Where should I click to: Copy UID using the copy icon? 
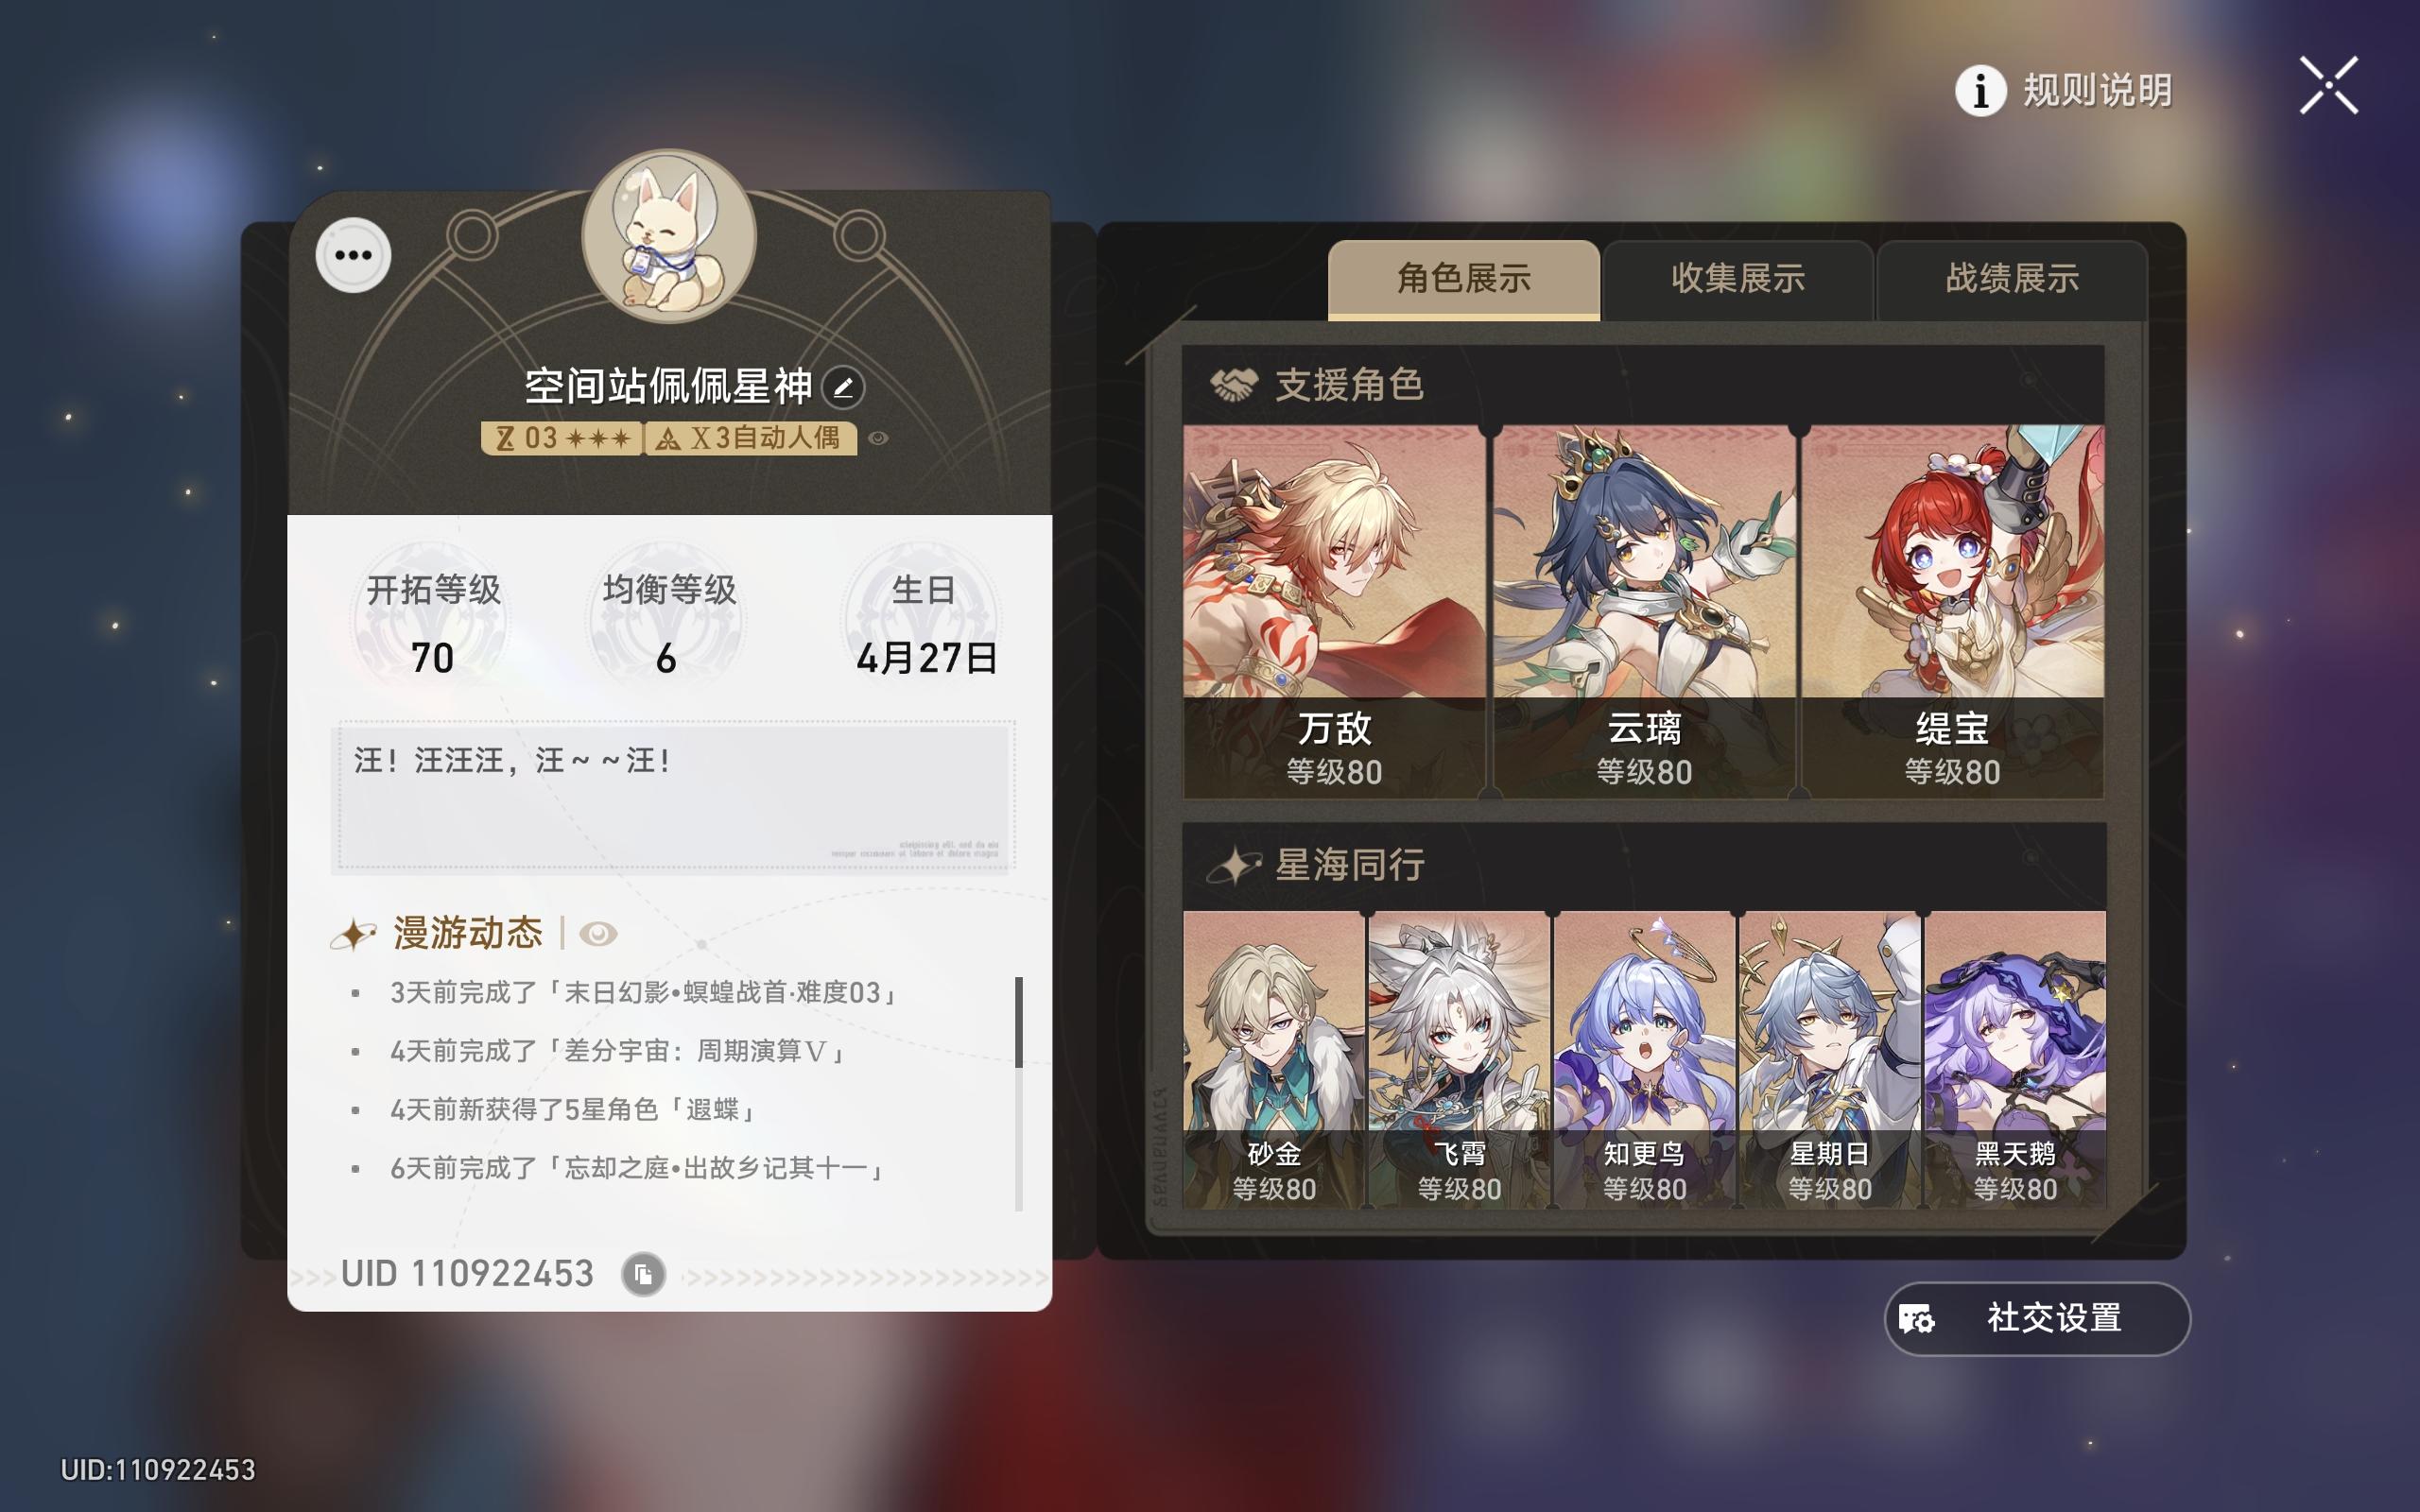click(643, 1274)
